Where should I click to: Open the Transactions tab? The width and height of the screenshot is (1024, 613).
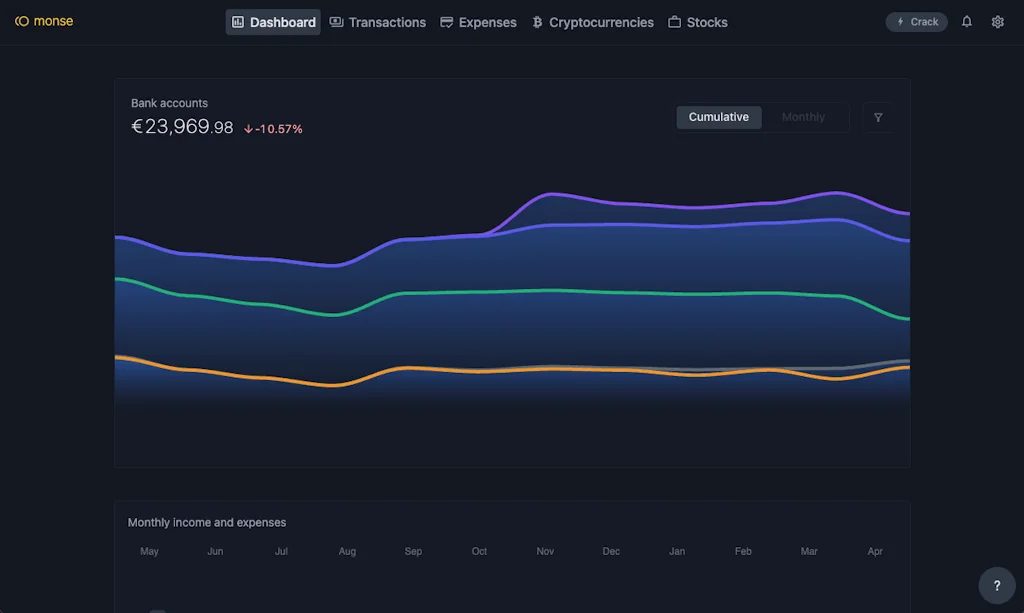(x=378, y=22)
